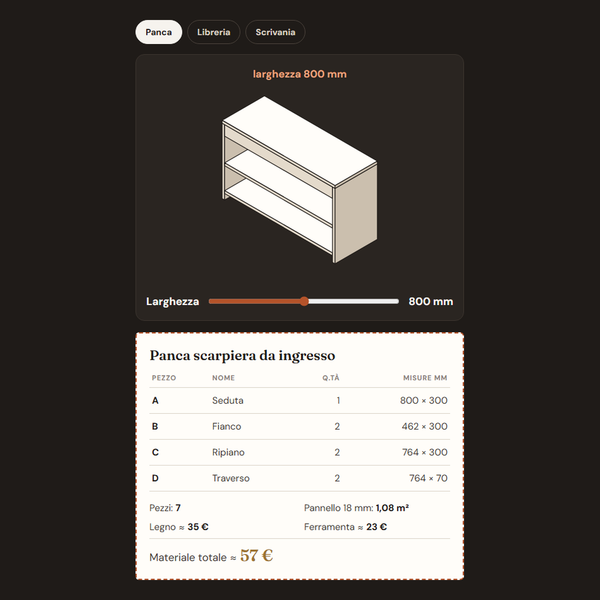Switch to the Libreria tab
This screenshot has width=600, height=600.
coord(214,32)
